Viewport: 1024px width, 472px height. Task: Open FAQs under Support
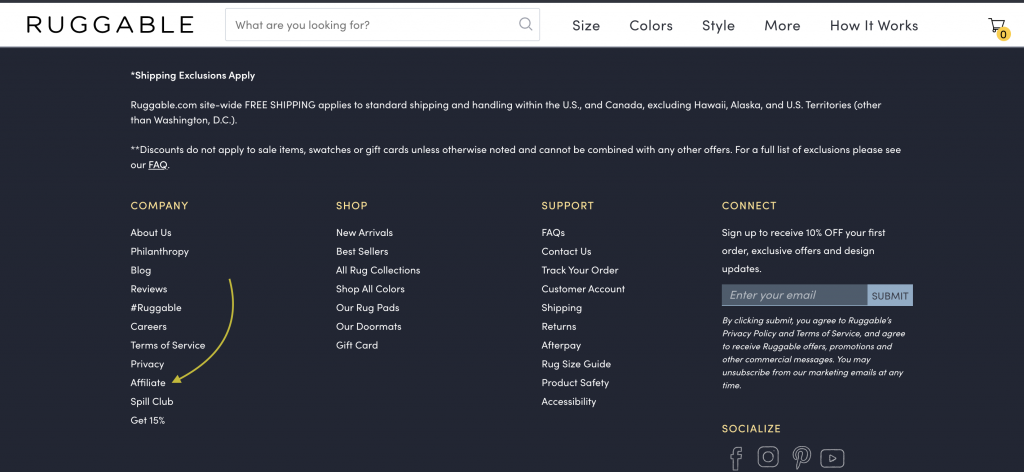[553, 232]
